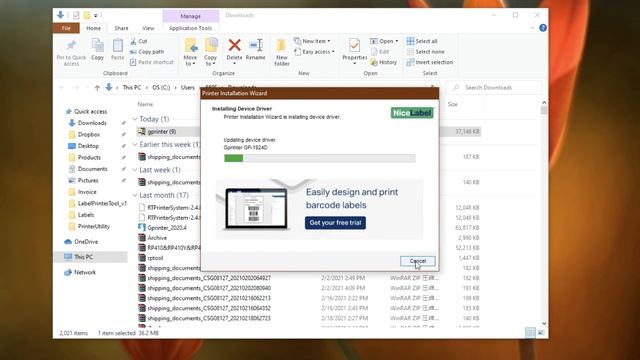This screenshot has height=360, width=640.
Task: Collapse the Today (1) group
Action: point(135,119)
